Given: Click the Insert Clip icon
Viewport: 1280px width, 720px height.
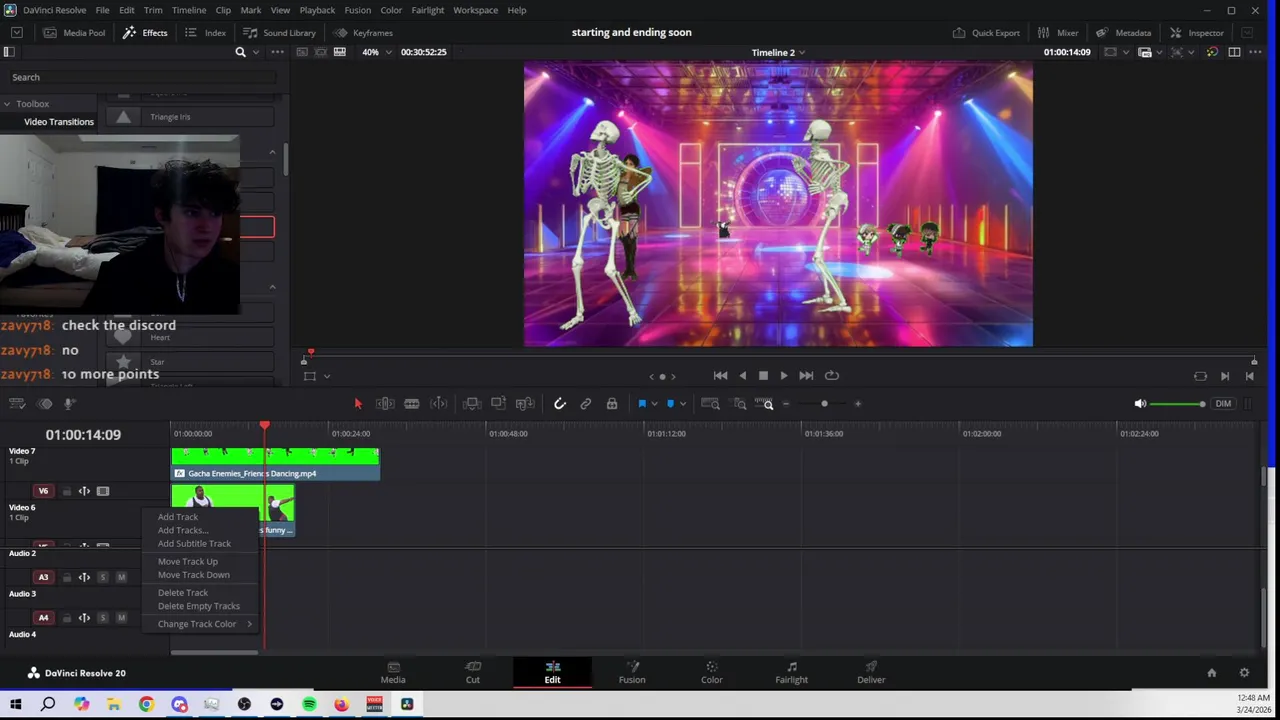Looking at the screenshot, I should (x=472, y=404).
